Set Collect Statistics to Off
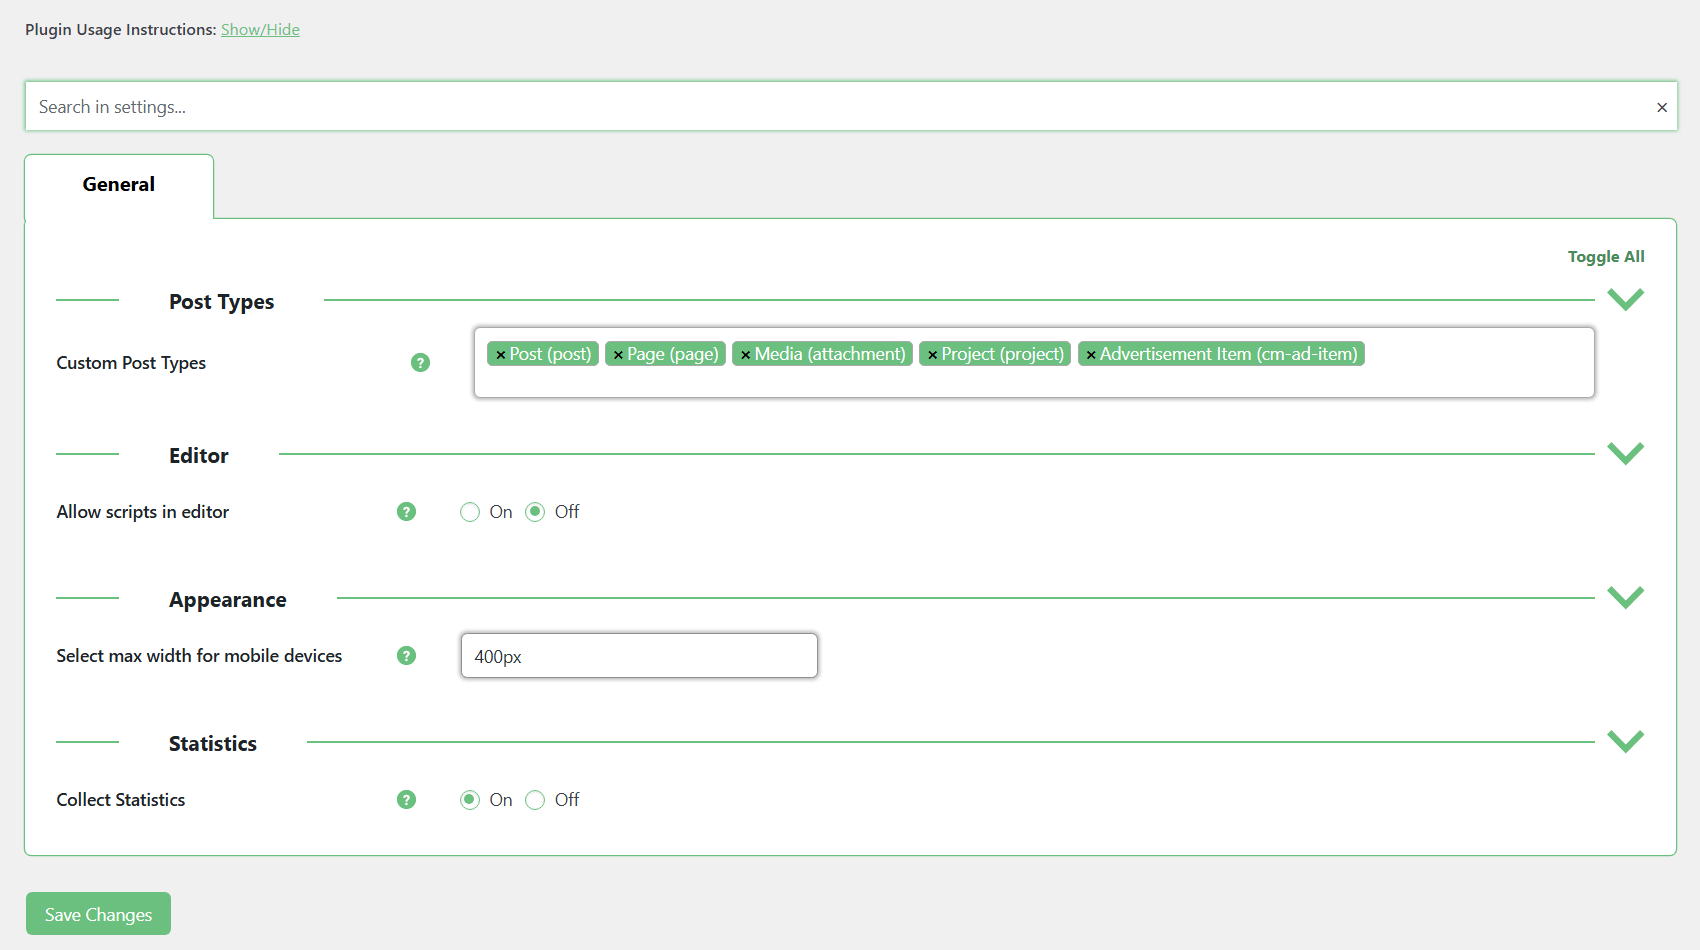This screenshot has width=1700, height=950. point(535,800)
